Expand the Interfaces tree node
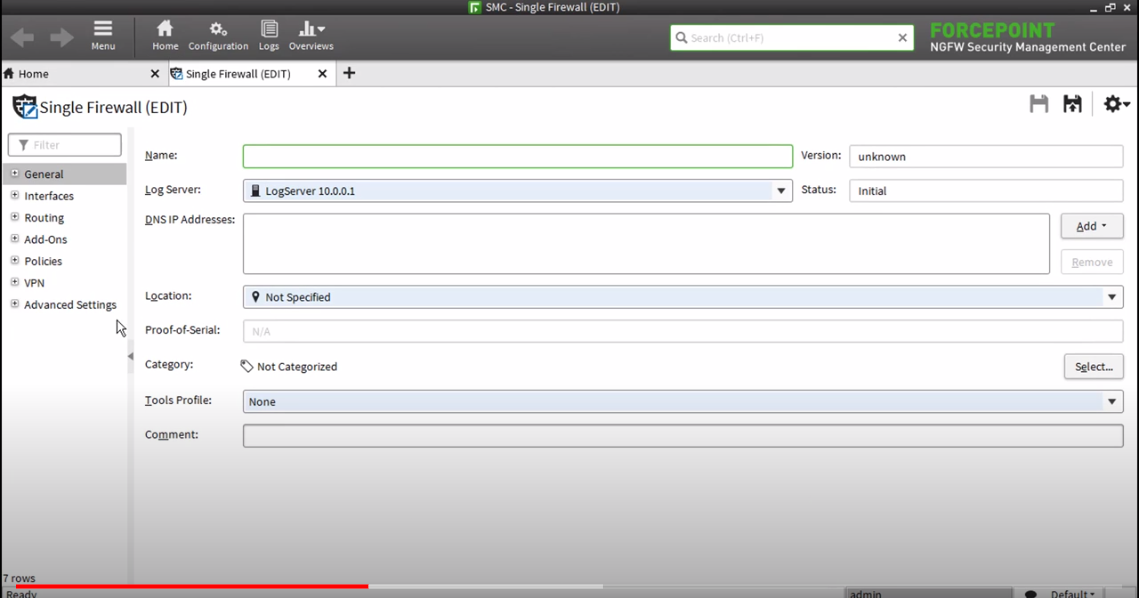This screenshot has width=1139, height=598. 15,195
